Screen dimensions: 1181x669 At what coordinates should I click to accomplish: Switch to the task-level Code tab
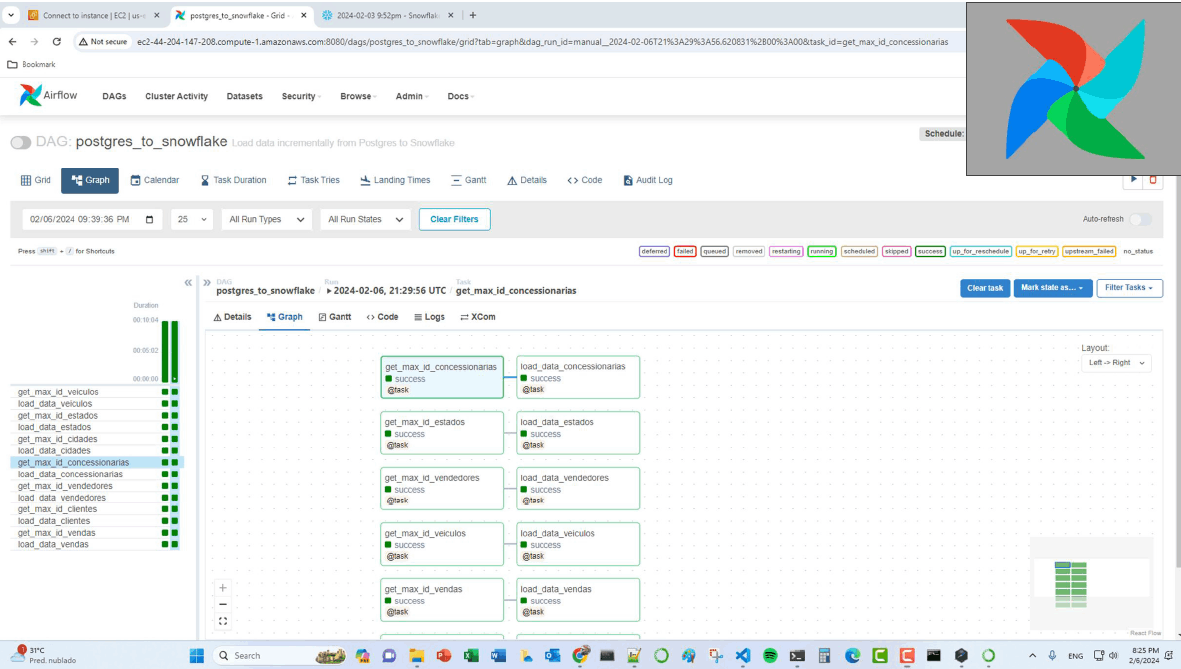(382, 317)
